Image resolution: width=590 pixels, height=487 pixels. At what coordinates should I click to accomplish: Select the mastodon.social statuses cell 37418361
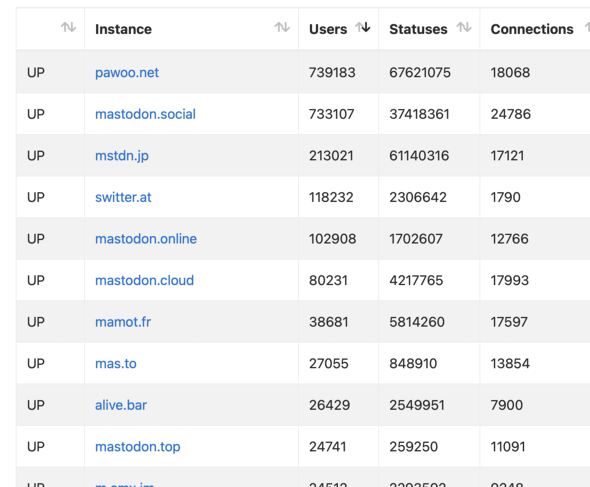tap(429, 114)
